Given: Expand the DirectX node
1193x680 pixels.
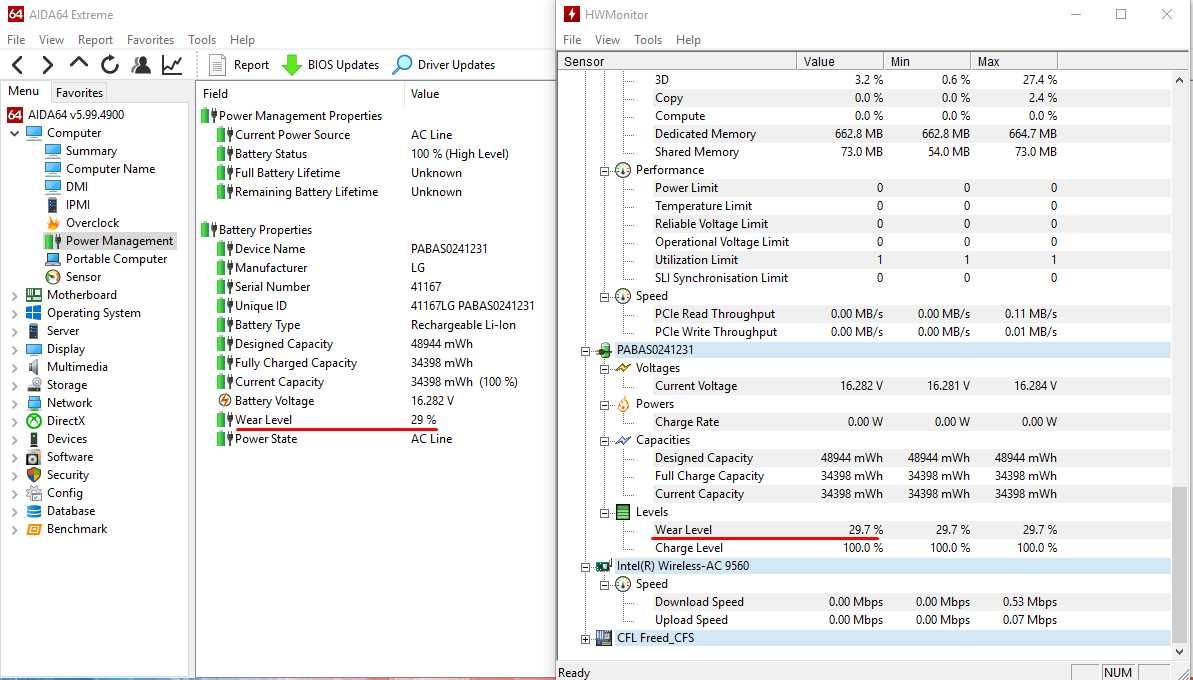Looking at the screenshot, I should point(14,421).
